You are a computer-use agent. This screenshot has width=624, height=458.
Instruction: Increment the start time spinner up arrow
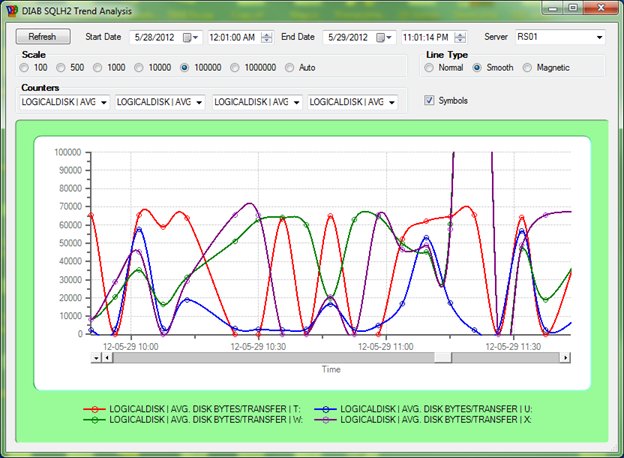click(x=267, y=35)
